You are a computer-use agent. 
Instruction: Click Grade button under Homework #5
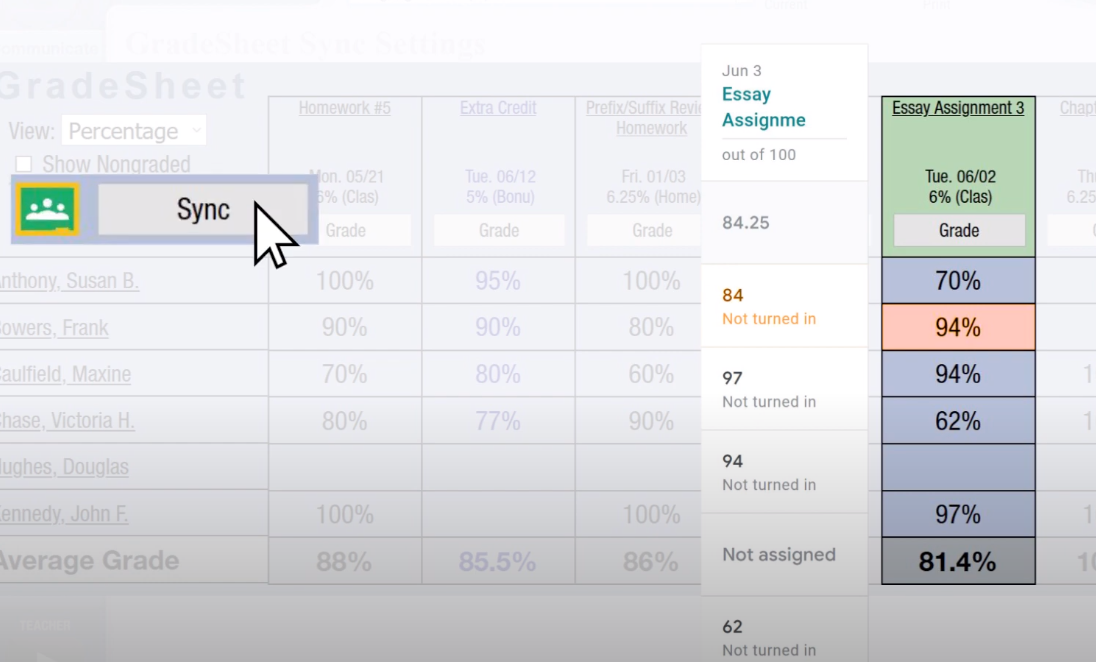click(345, 230)
